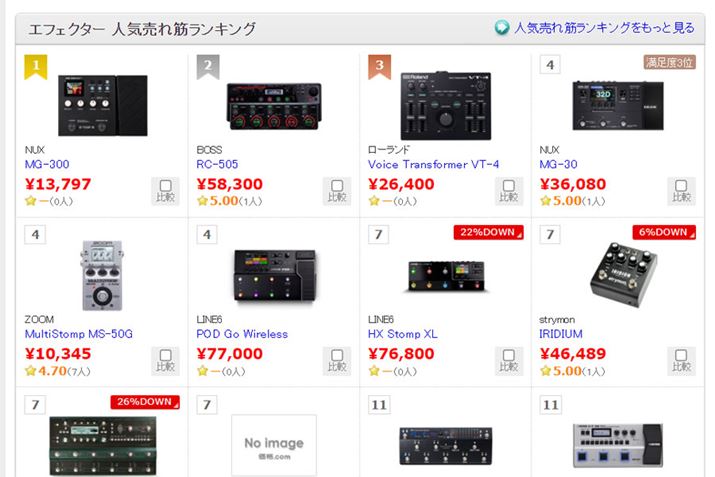The width and height of the screenshot is (715, 477).
Task: Click the MG-30 product image
Action: coord(618,106)
